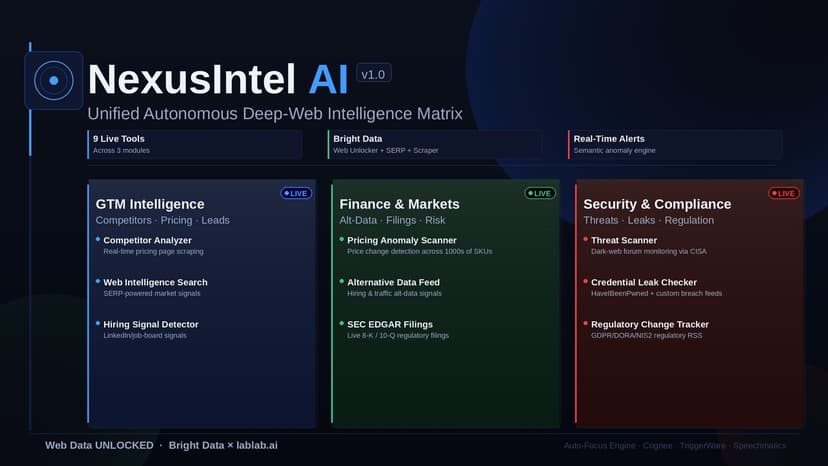Open Alternative Data Feed tool
828x466 pixels.
[x=393, y=282]
